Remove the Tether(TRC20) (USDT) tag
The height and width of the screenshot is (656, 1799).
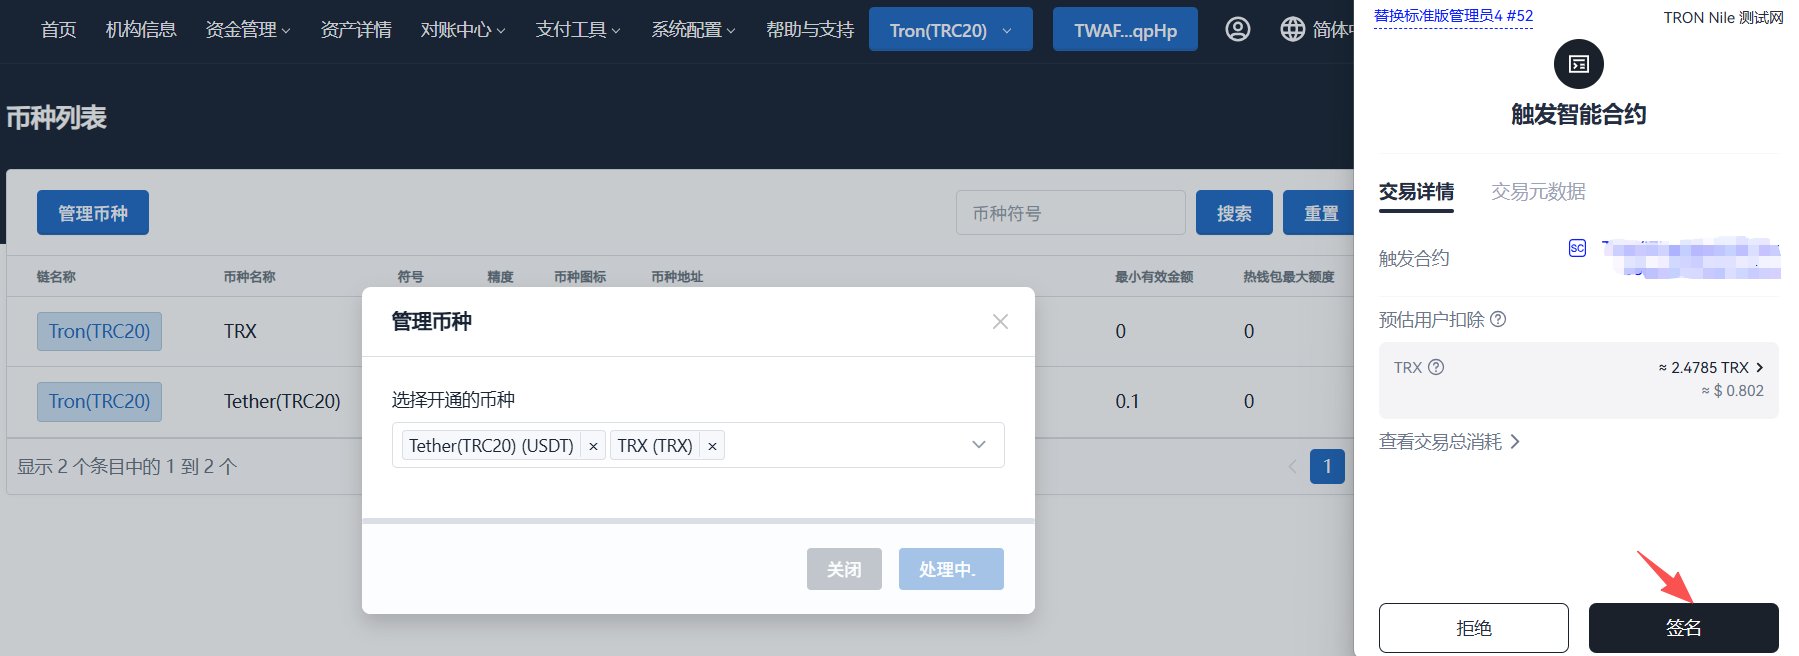click(593, 446)
